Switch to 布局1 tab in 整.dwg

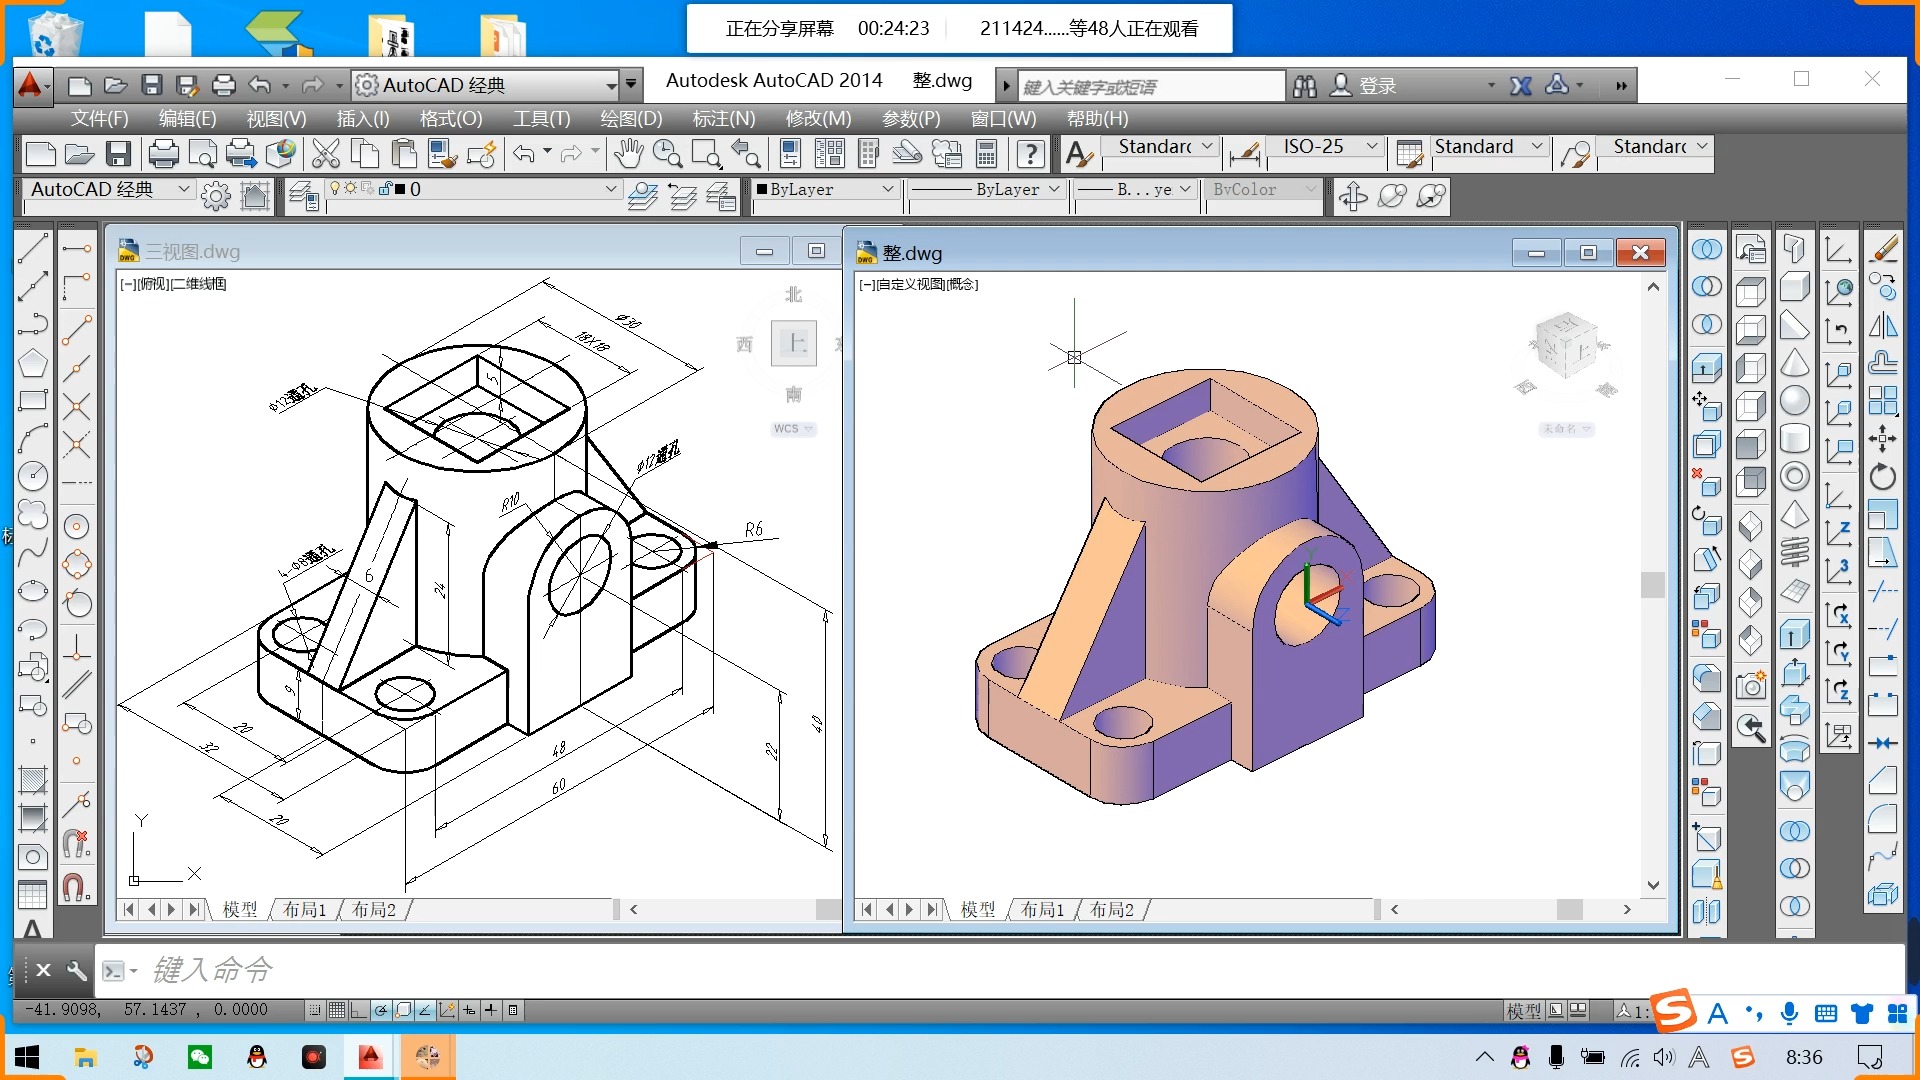pos(1042,909)
